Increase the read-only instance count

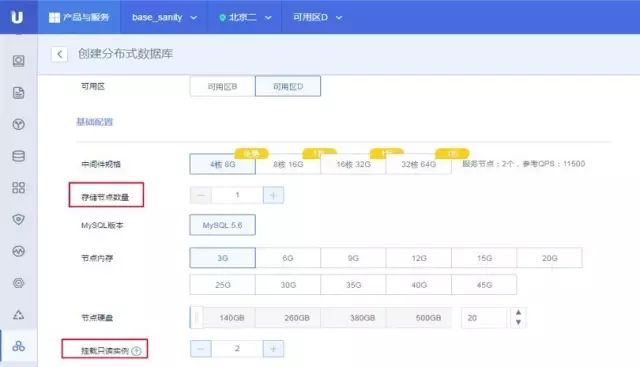(273, 349)
